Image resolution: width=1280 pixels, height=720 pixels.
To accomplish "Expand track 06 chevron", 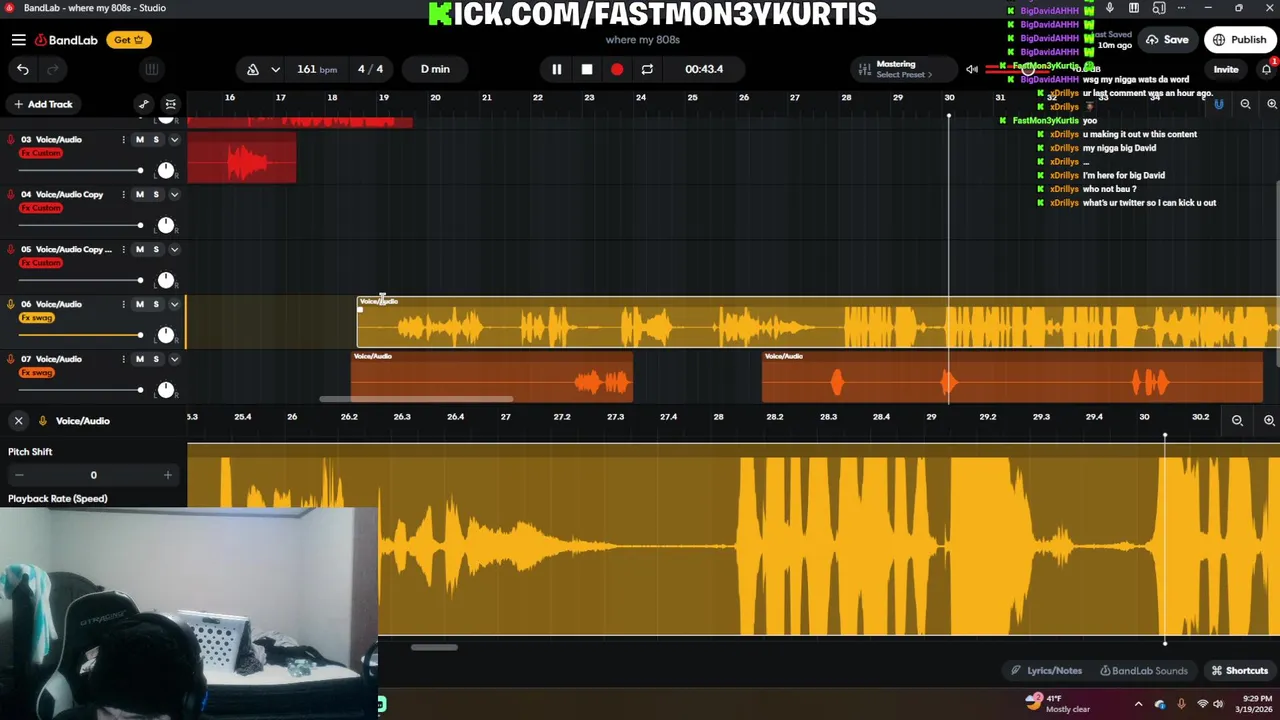I will click(x=174, y=305).
